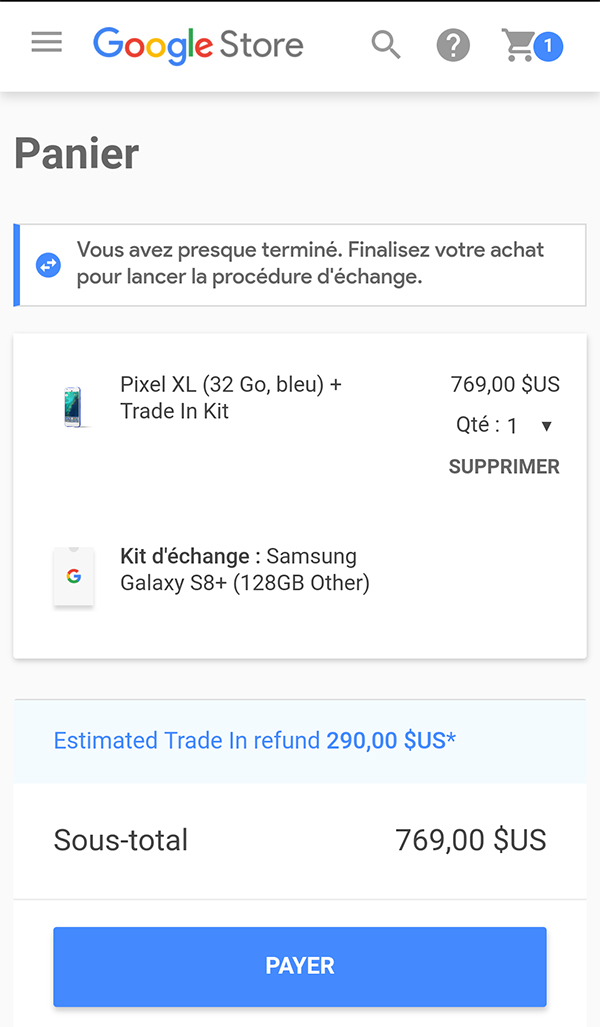
Task: Click the Panier page heading
Action: 75,153
